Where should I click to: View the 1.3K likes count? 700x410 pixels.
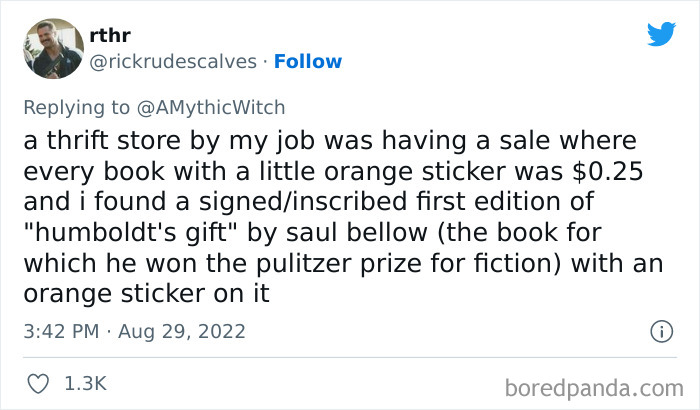click(x=84, y=382)
